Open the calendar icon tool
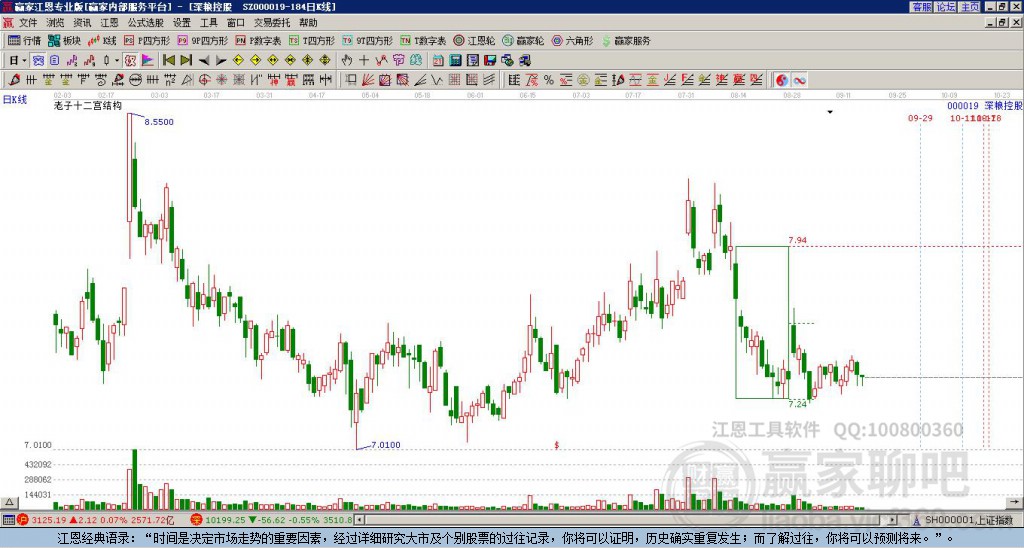1024x548 pixels. (438, 61)
